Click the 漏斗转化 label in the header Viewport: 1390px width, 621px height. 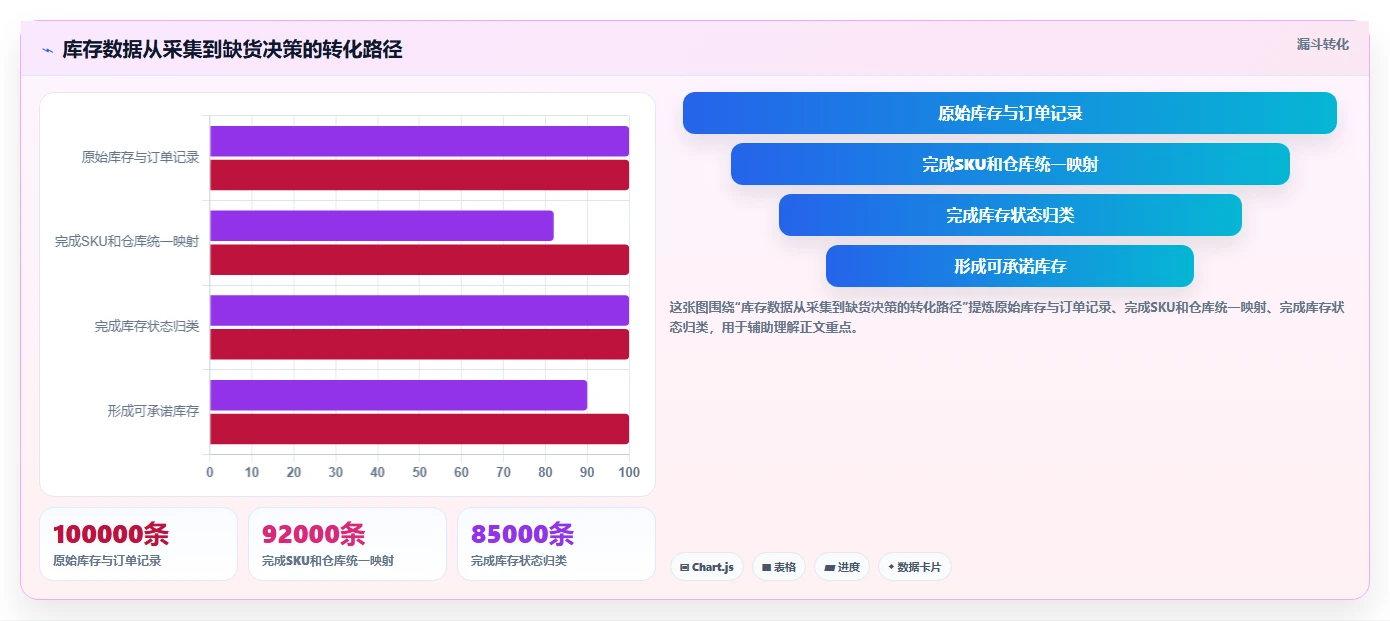1323,44
